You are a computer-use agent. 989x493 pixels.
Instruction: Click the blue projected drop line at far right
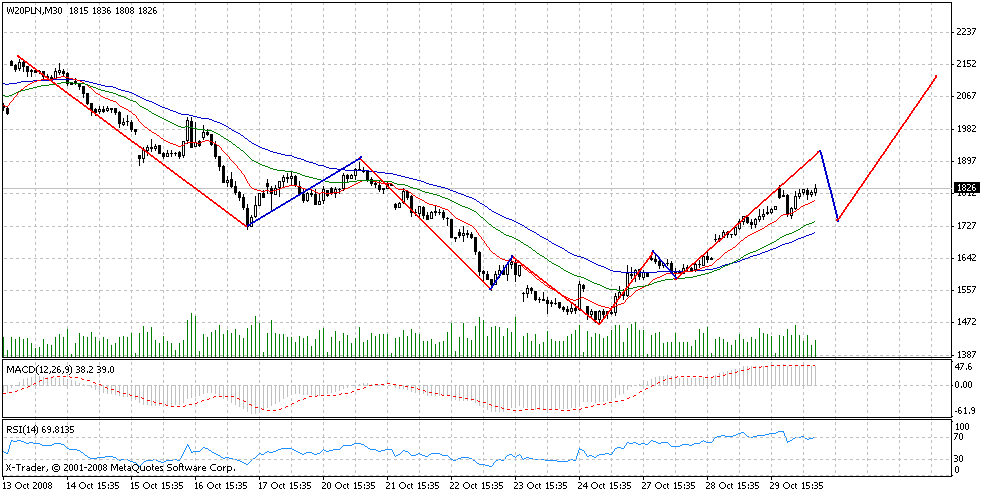(829, 186)
